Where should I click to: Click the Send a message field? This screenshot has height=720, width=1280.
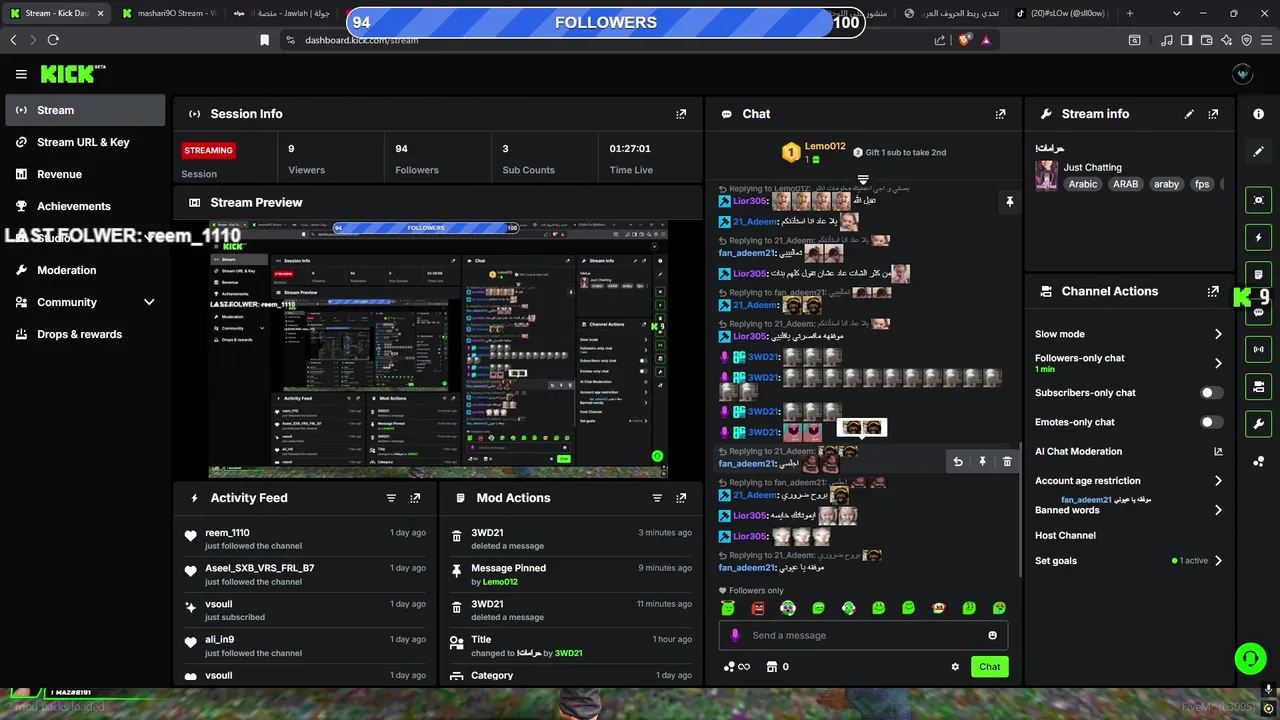click(x=863, y=635)
